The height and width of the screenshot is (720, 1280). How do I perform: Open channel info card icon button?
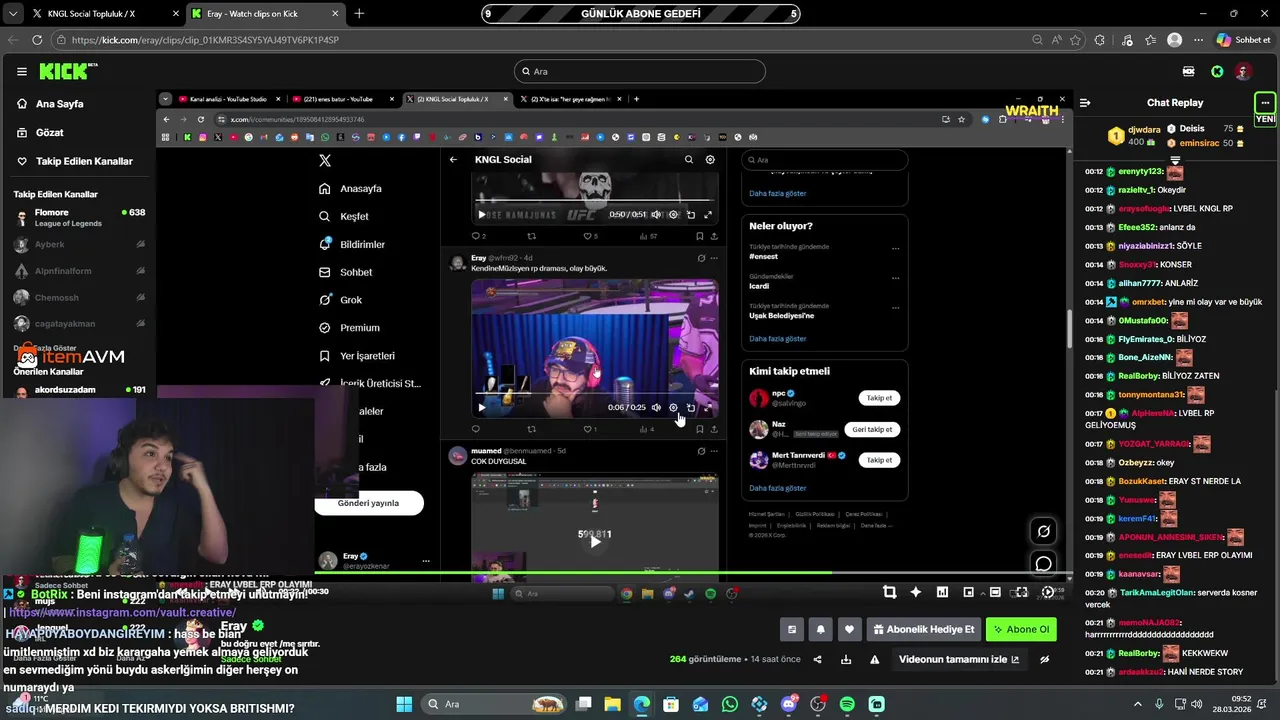click(792, 629)
